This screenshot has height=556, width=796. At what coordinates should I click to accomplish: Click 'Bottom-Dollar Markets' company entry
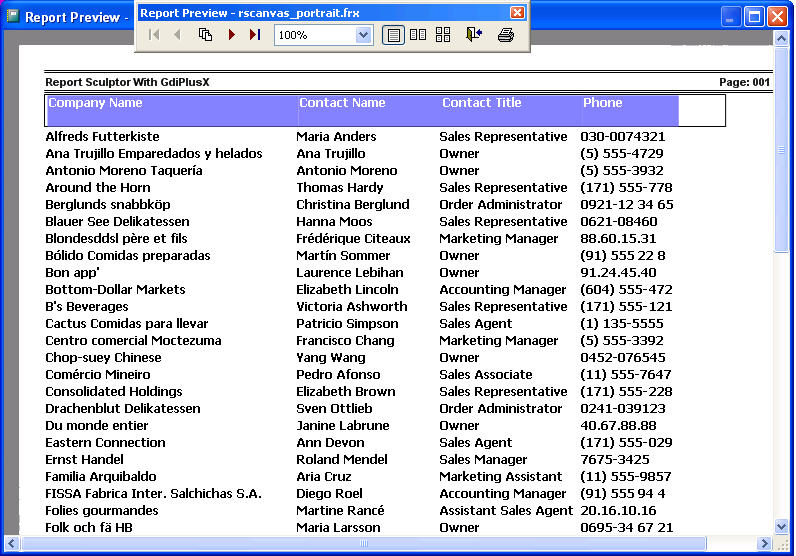(115, 290)
